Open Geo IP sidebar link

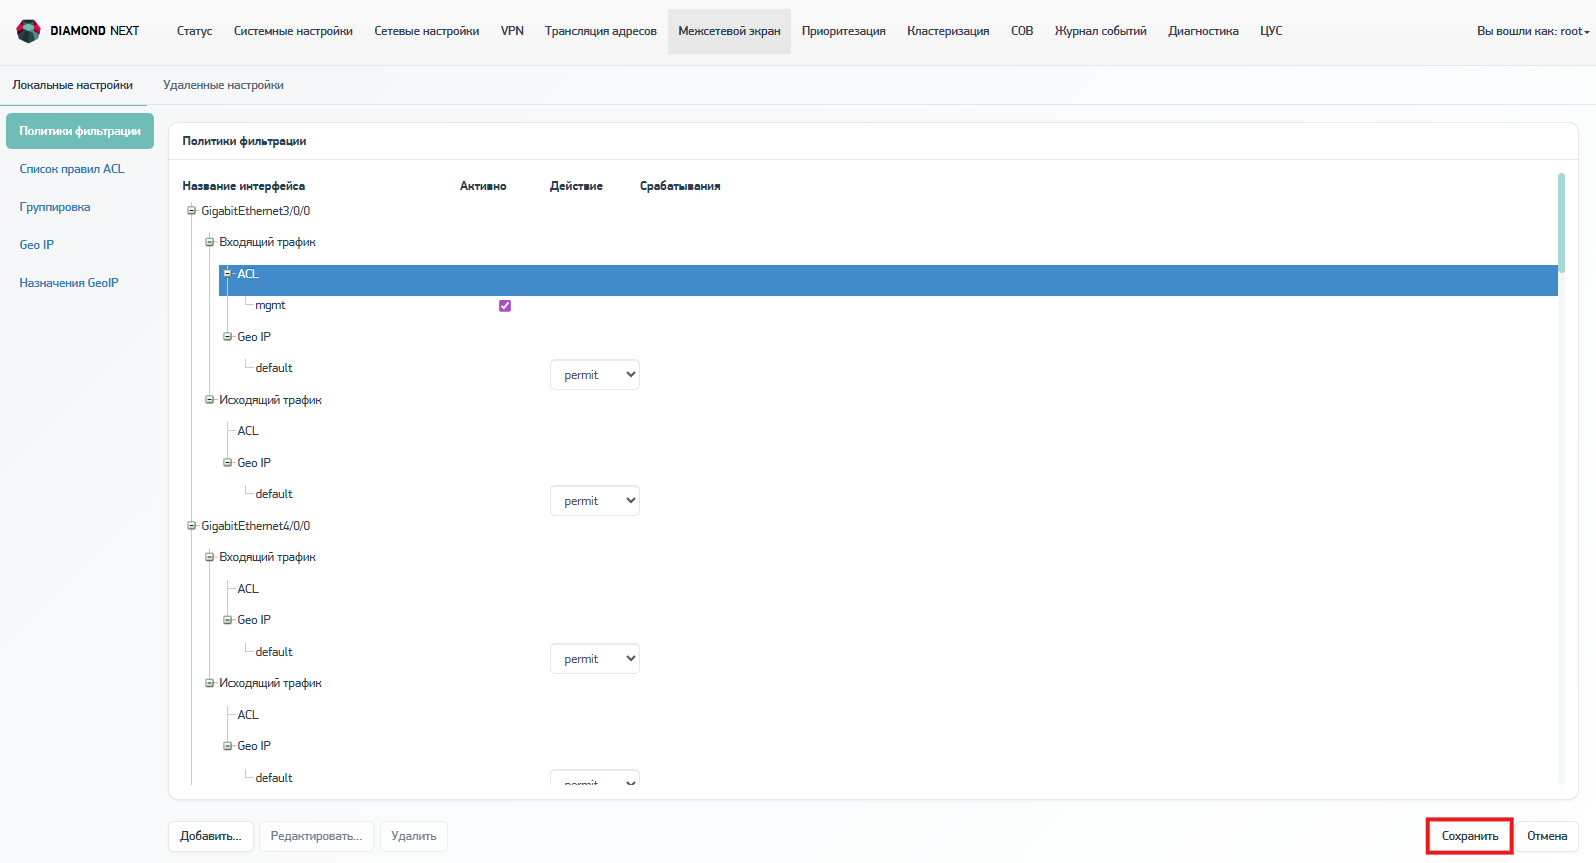point(37,245)
